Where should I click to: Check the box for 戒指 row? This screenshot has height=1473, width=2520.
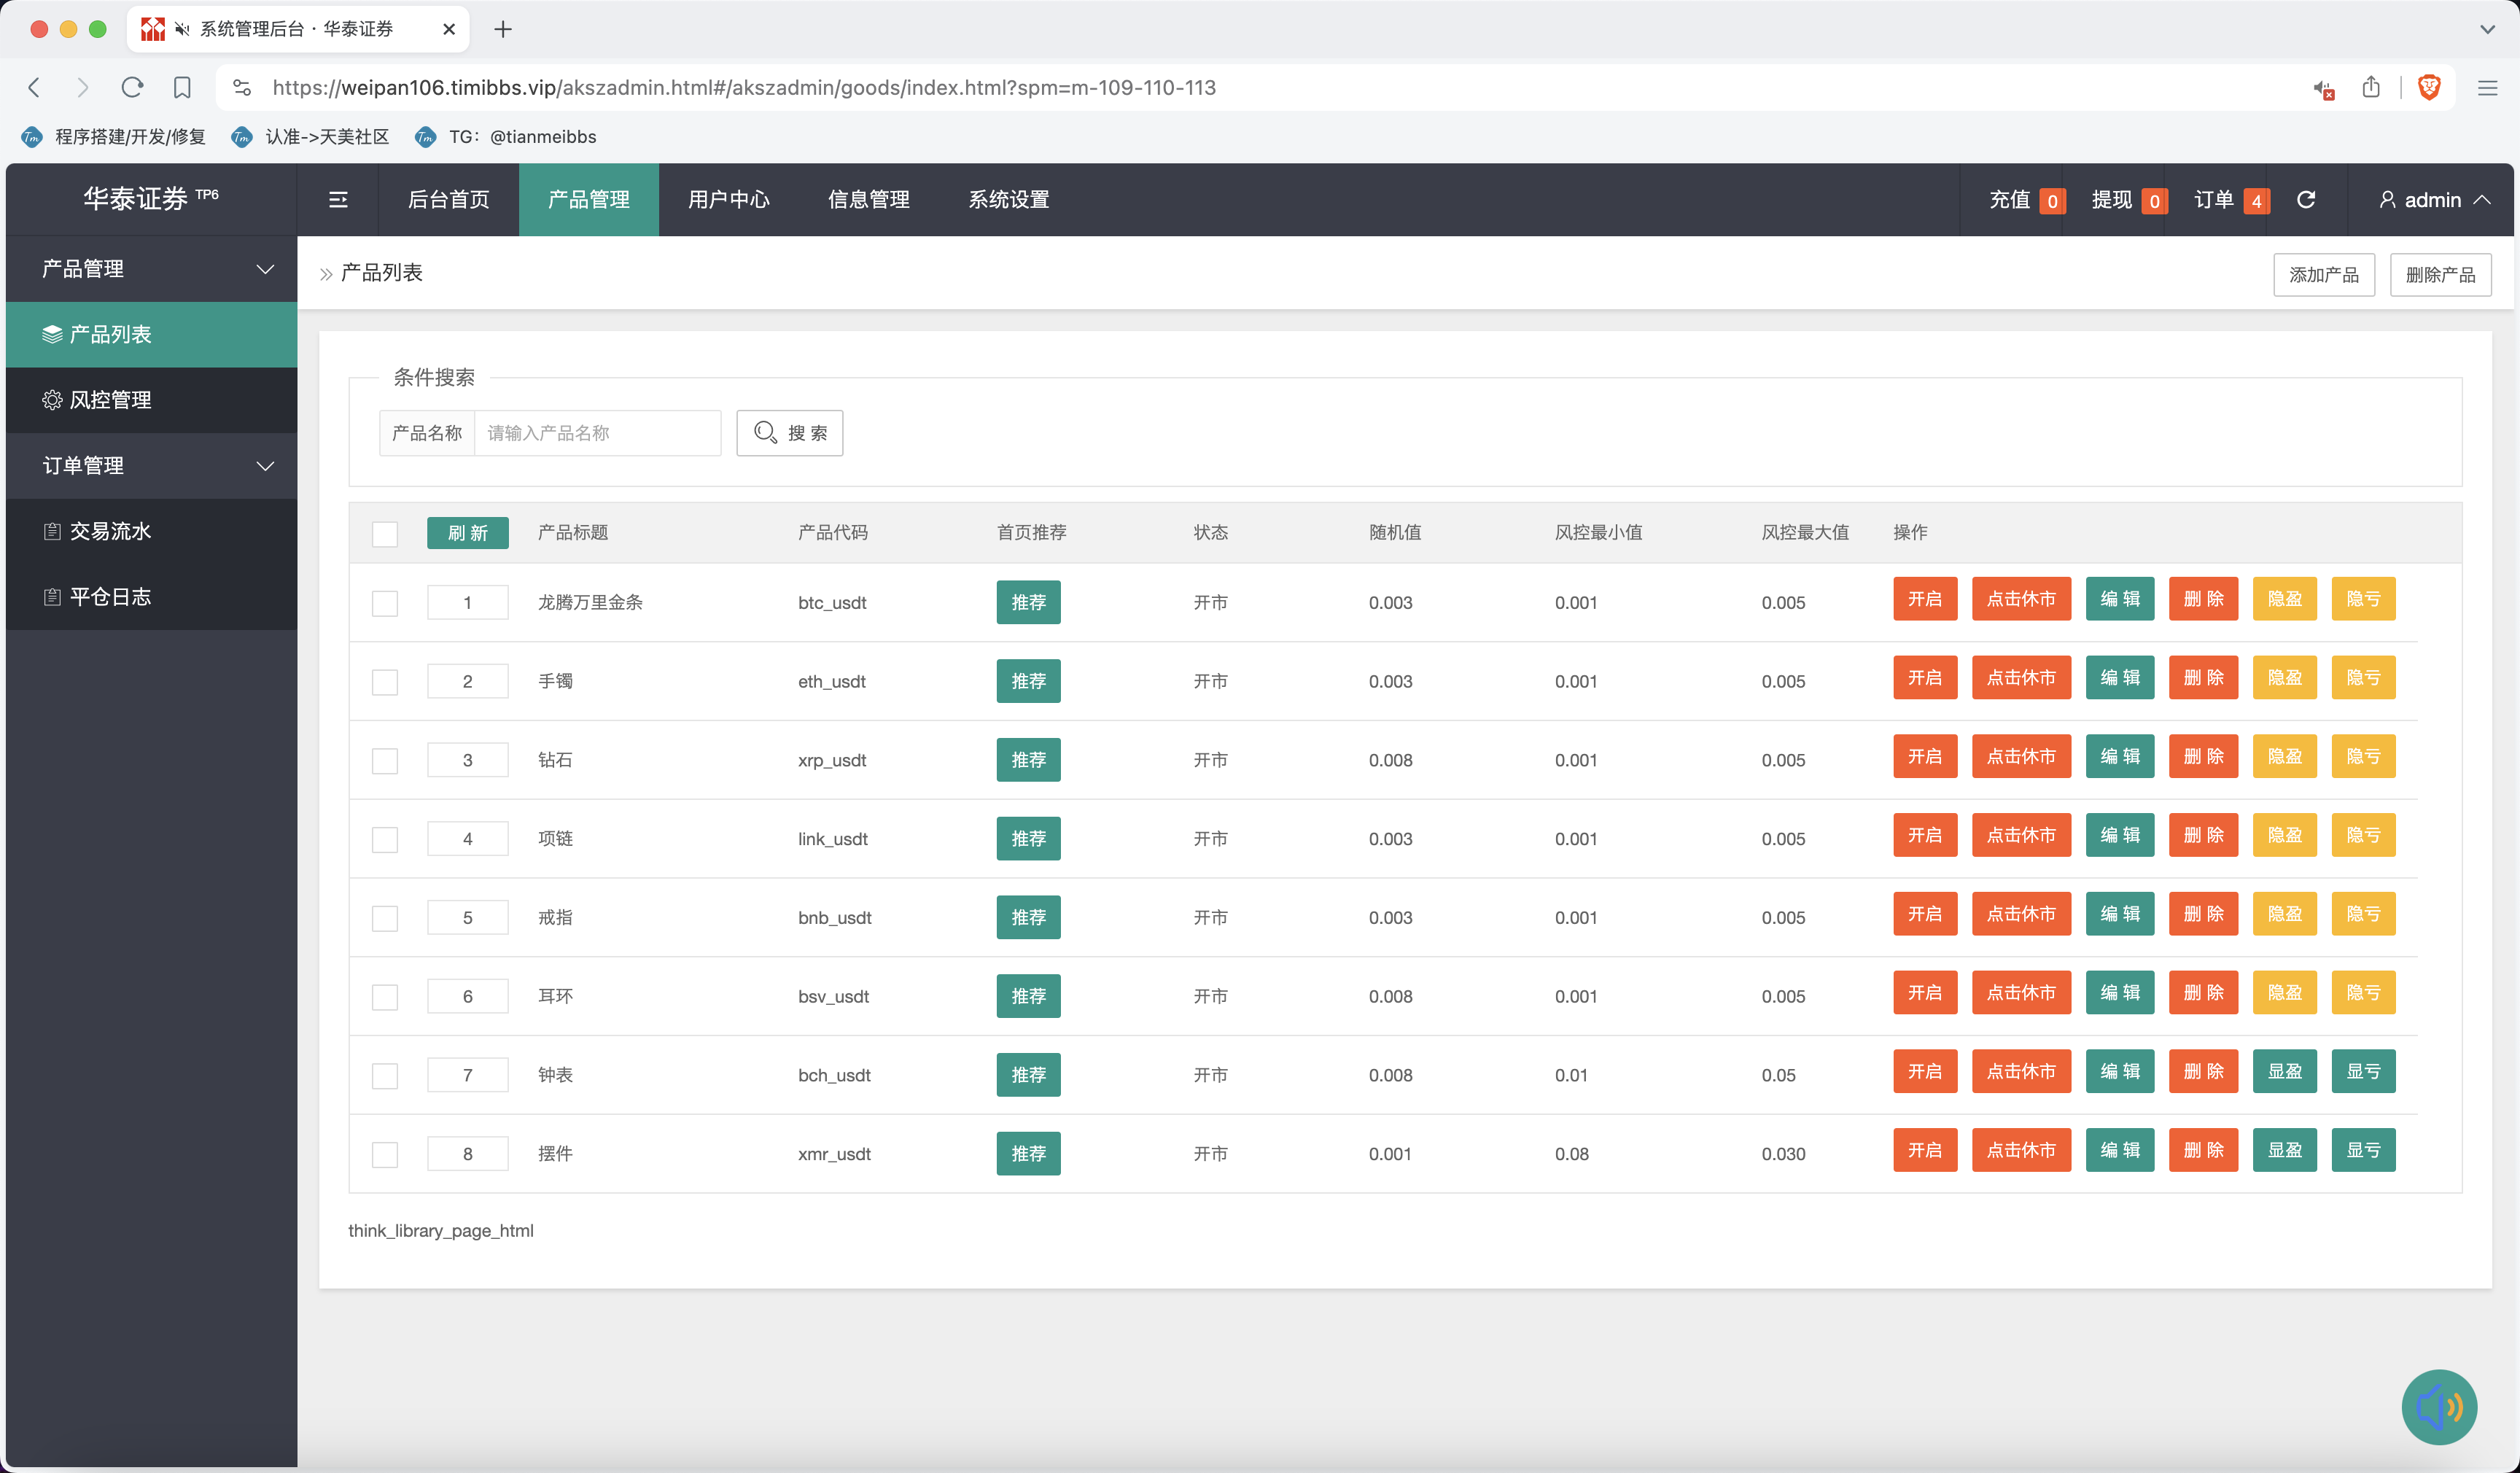(385, 918)
